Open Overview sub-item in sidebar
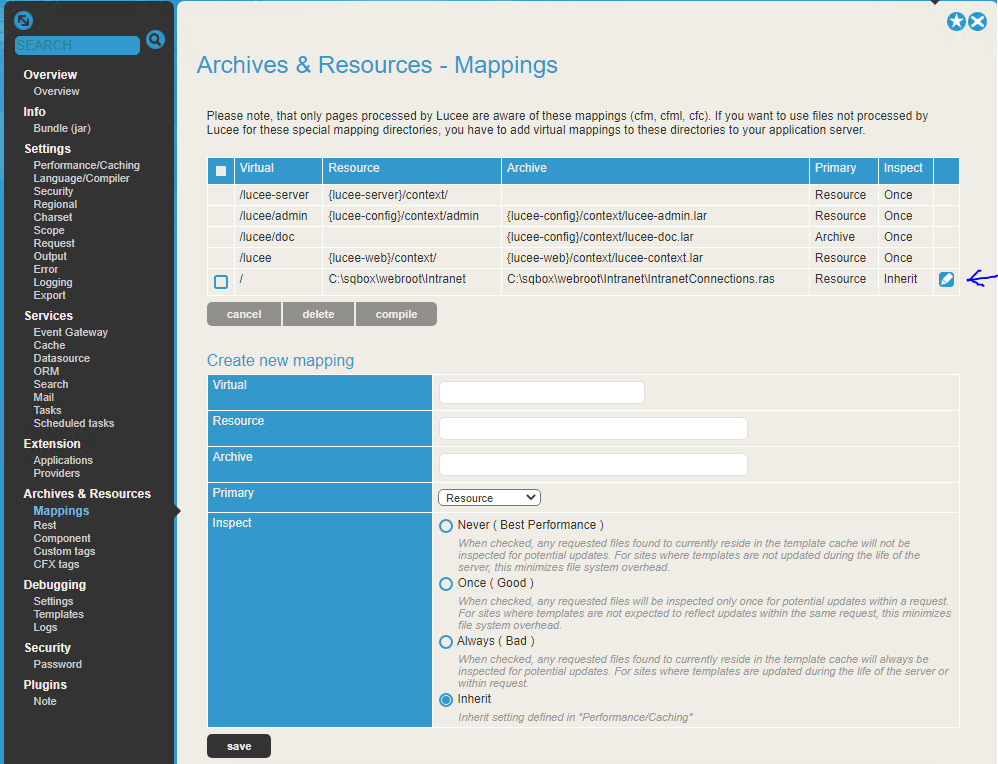The width and height of the screenshot is (998, 764). 57,92
